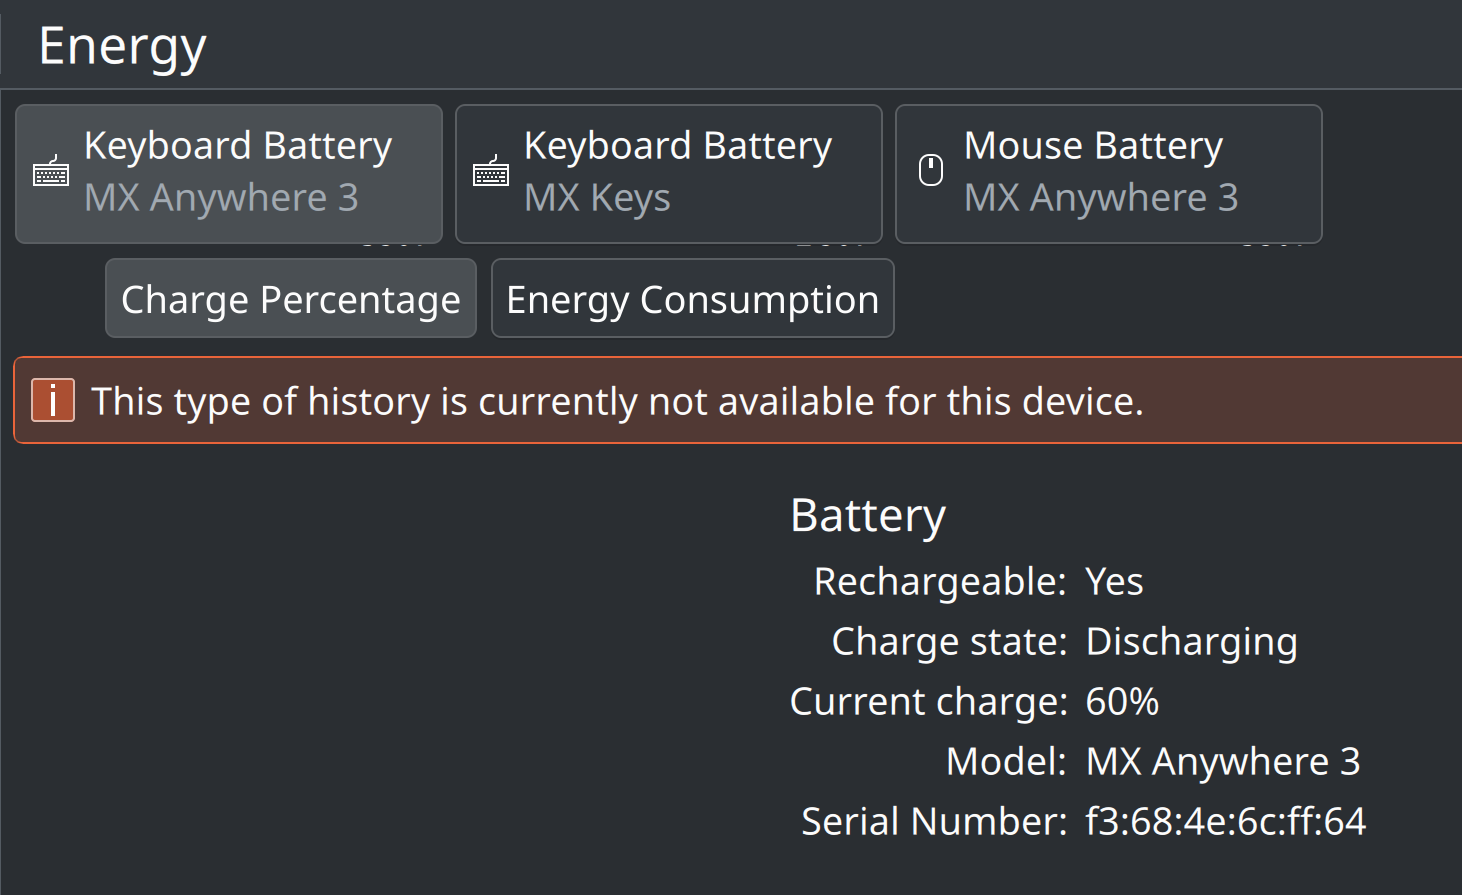Click the Current charge label
The height and width of the screenshot is (895, 1462).
coord(929,702)
